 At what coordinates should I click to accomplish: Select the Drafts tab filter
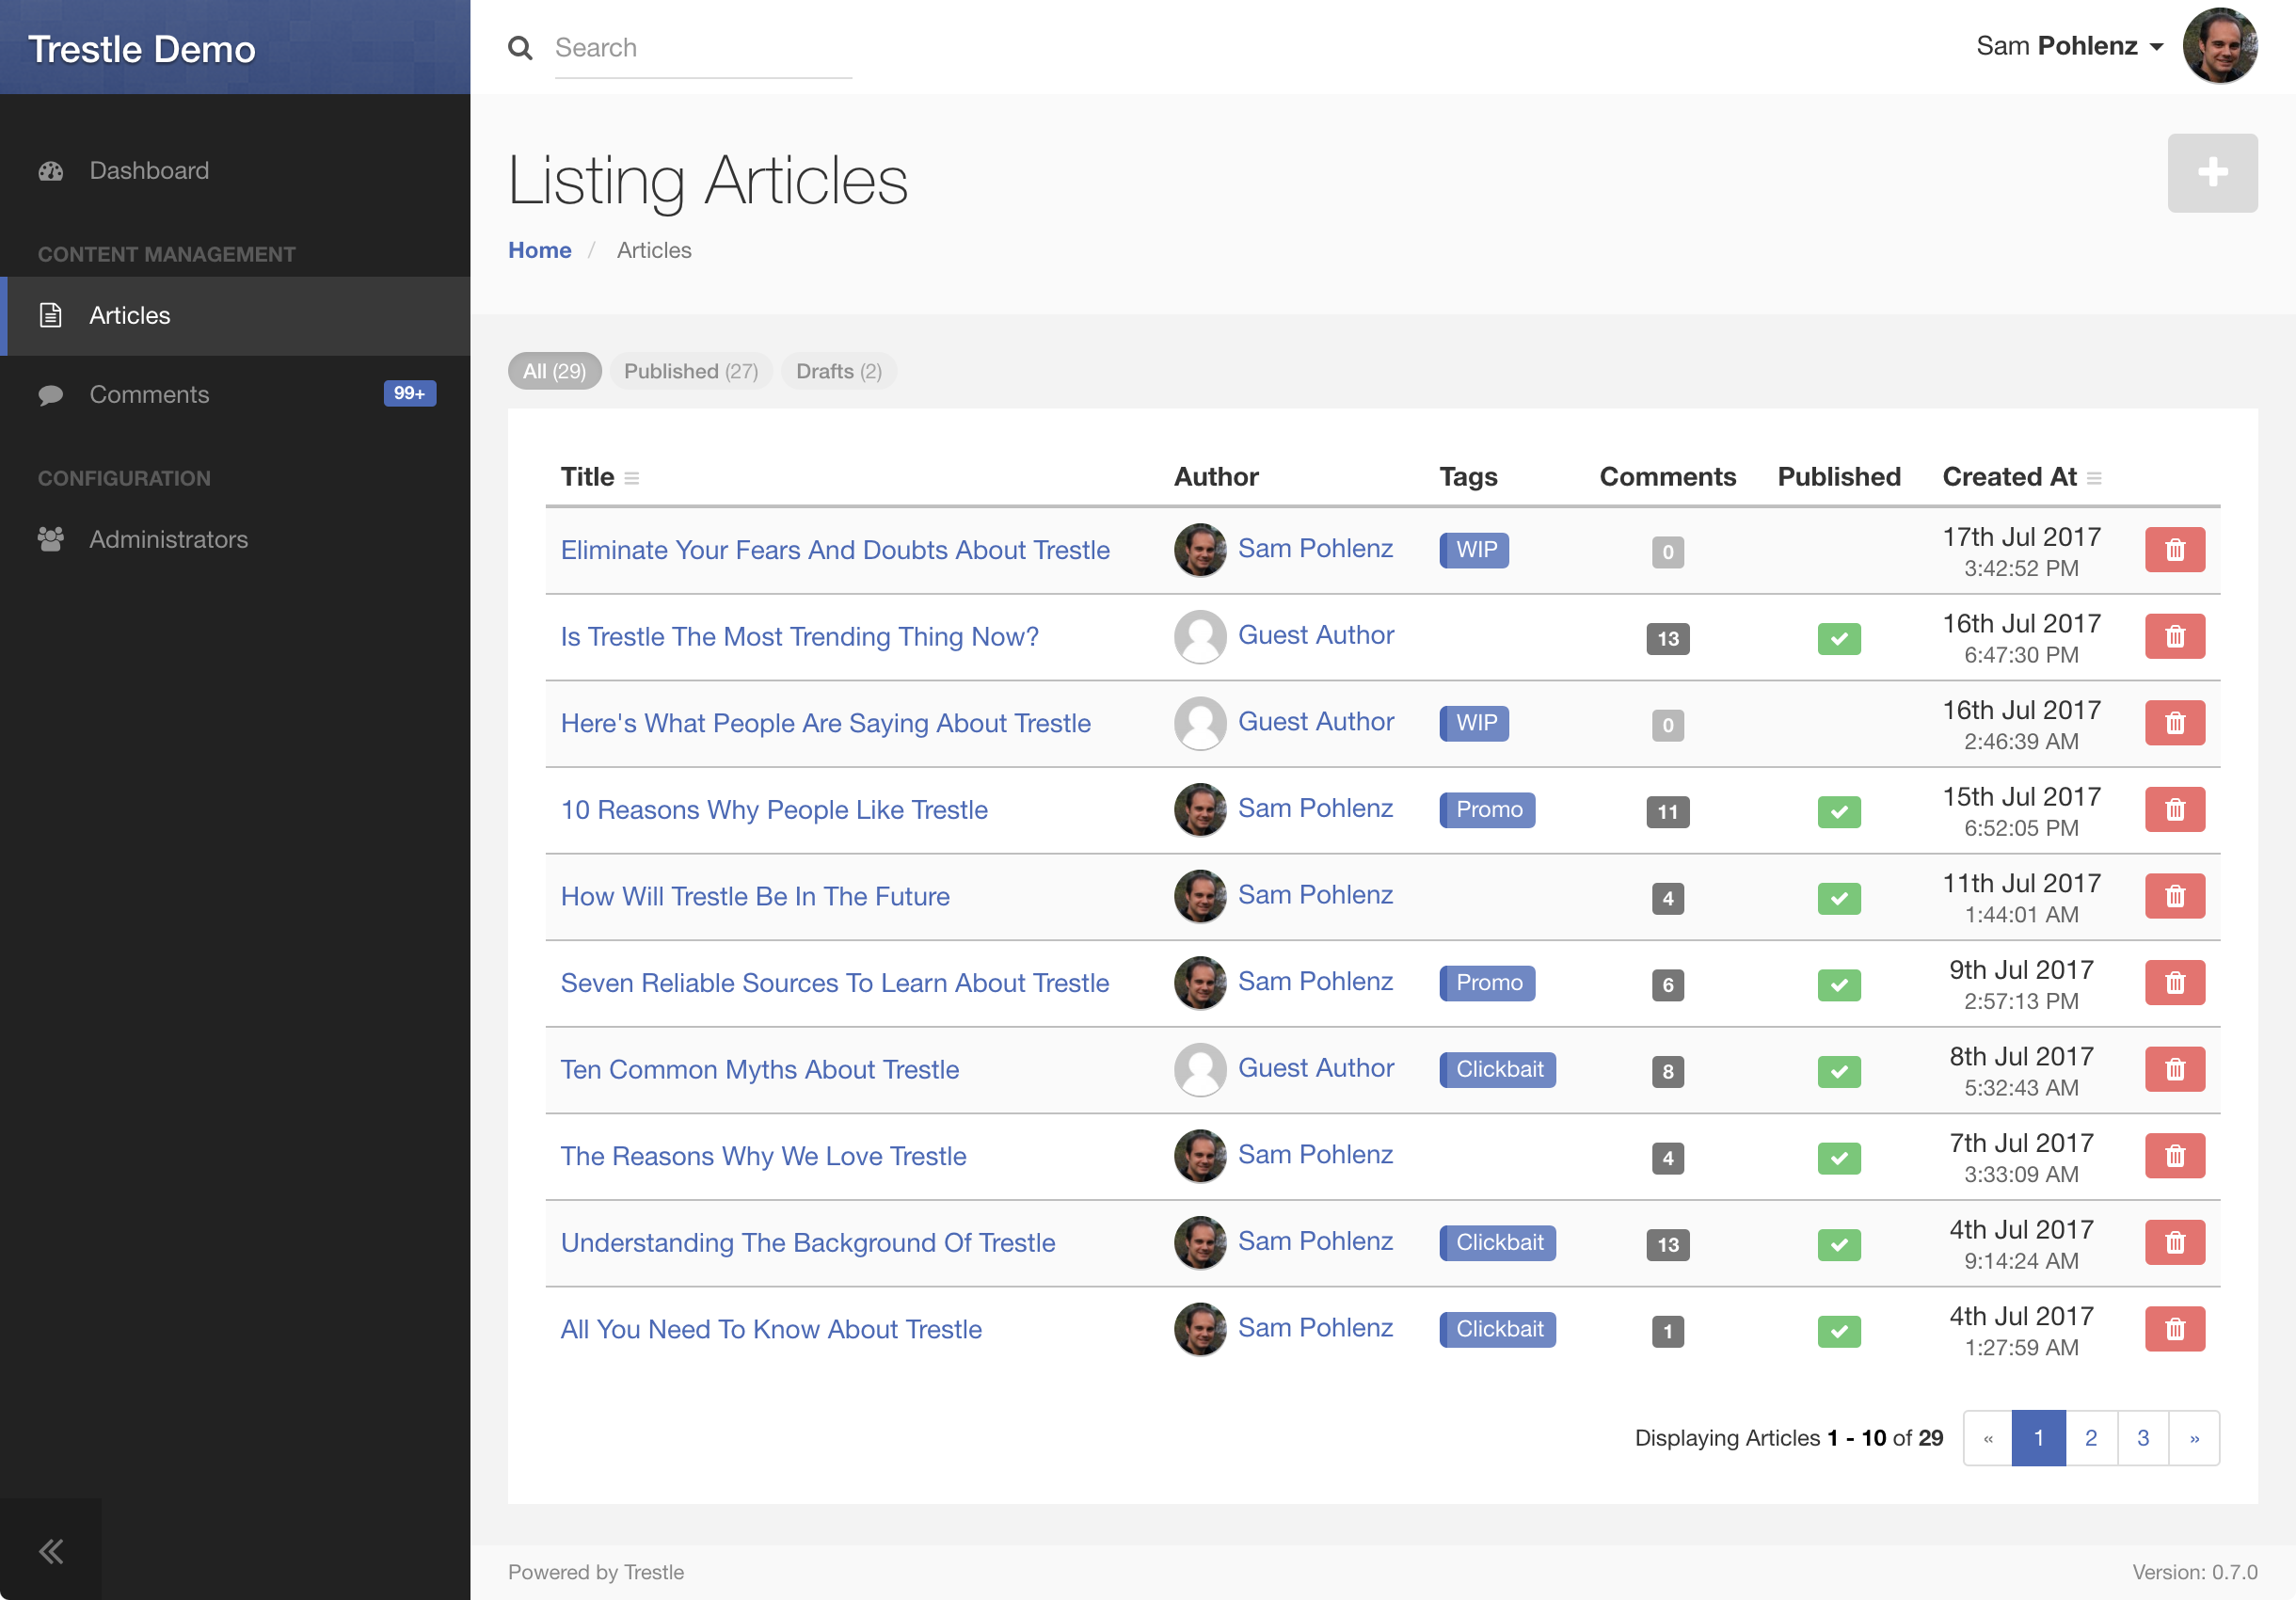(x=839, y=370)
